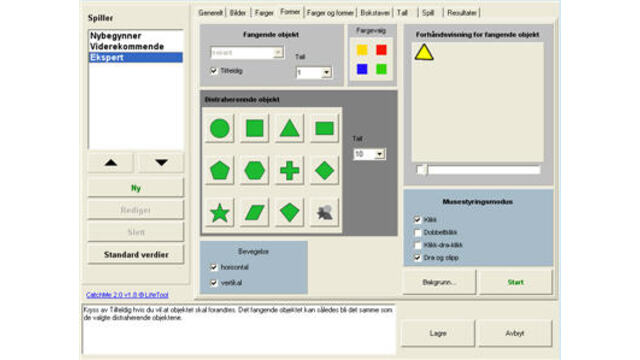Choose the green pentagon shape
640x360 pixels.
(220, 170)
